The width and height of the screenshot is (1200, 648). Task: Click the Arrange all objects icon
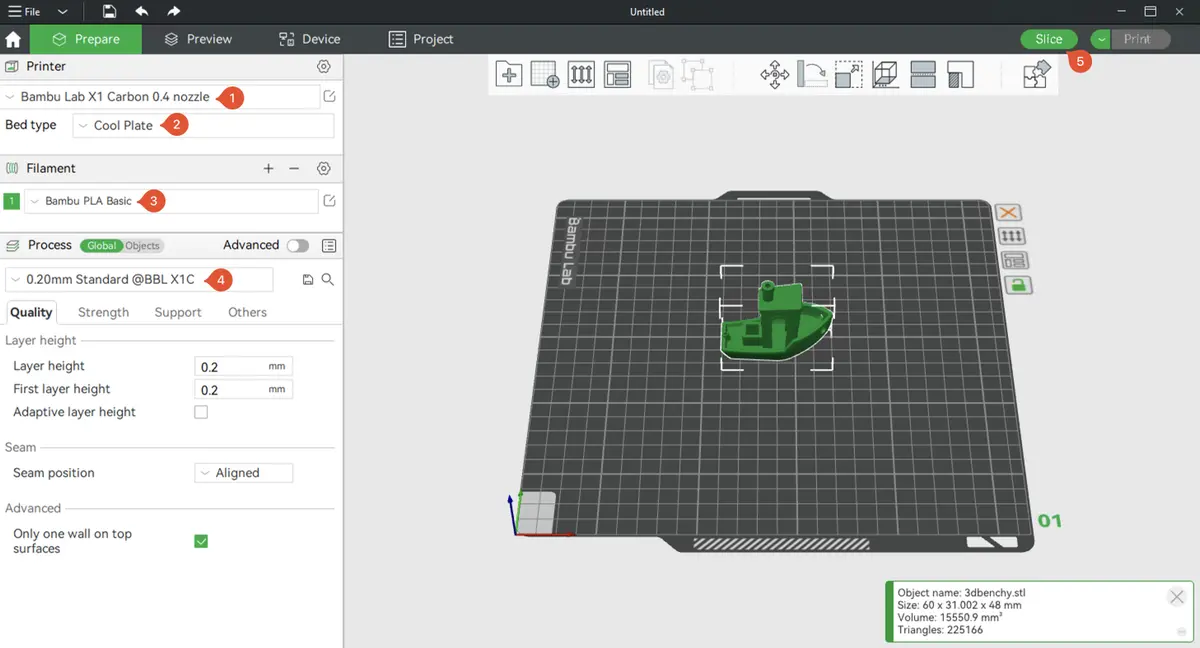617,75
